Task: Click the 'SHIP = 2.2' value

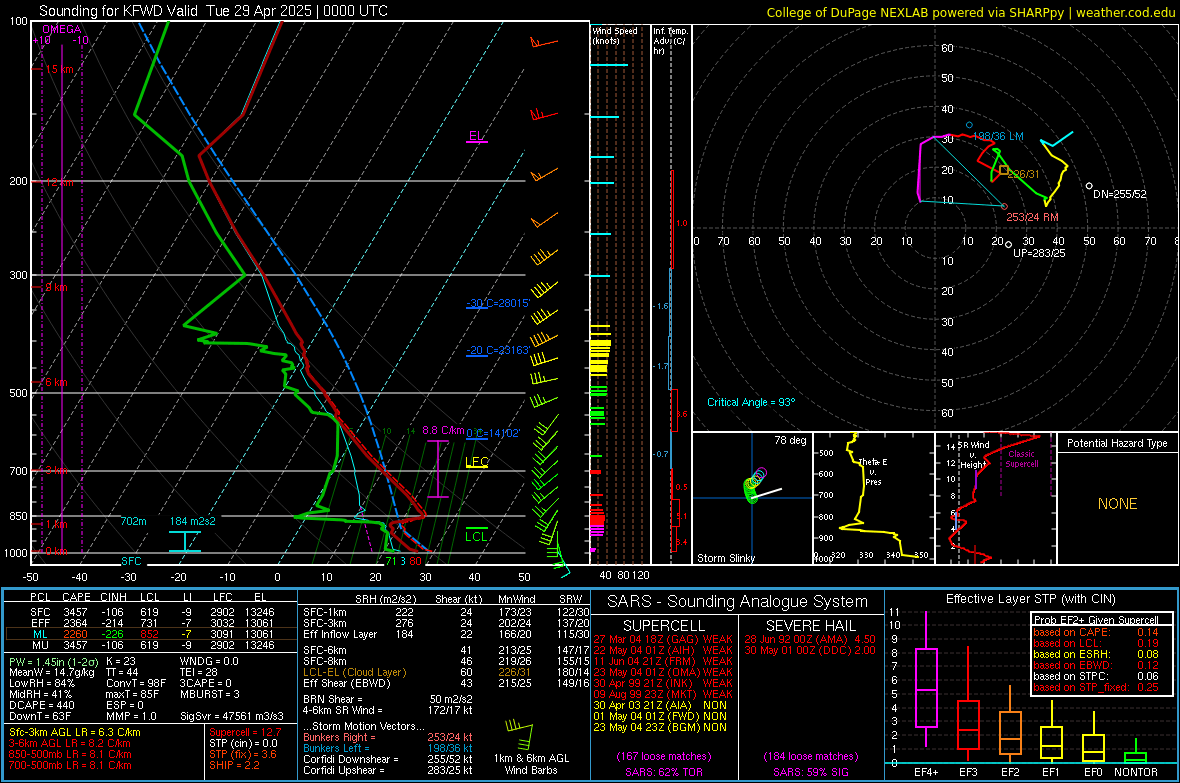Action: tap(234, 765)
